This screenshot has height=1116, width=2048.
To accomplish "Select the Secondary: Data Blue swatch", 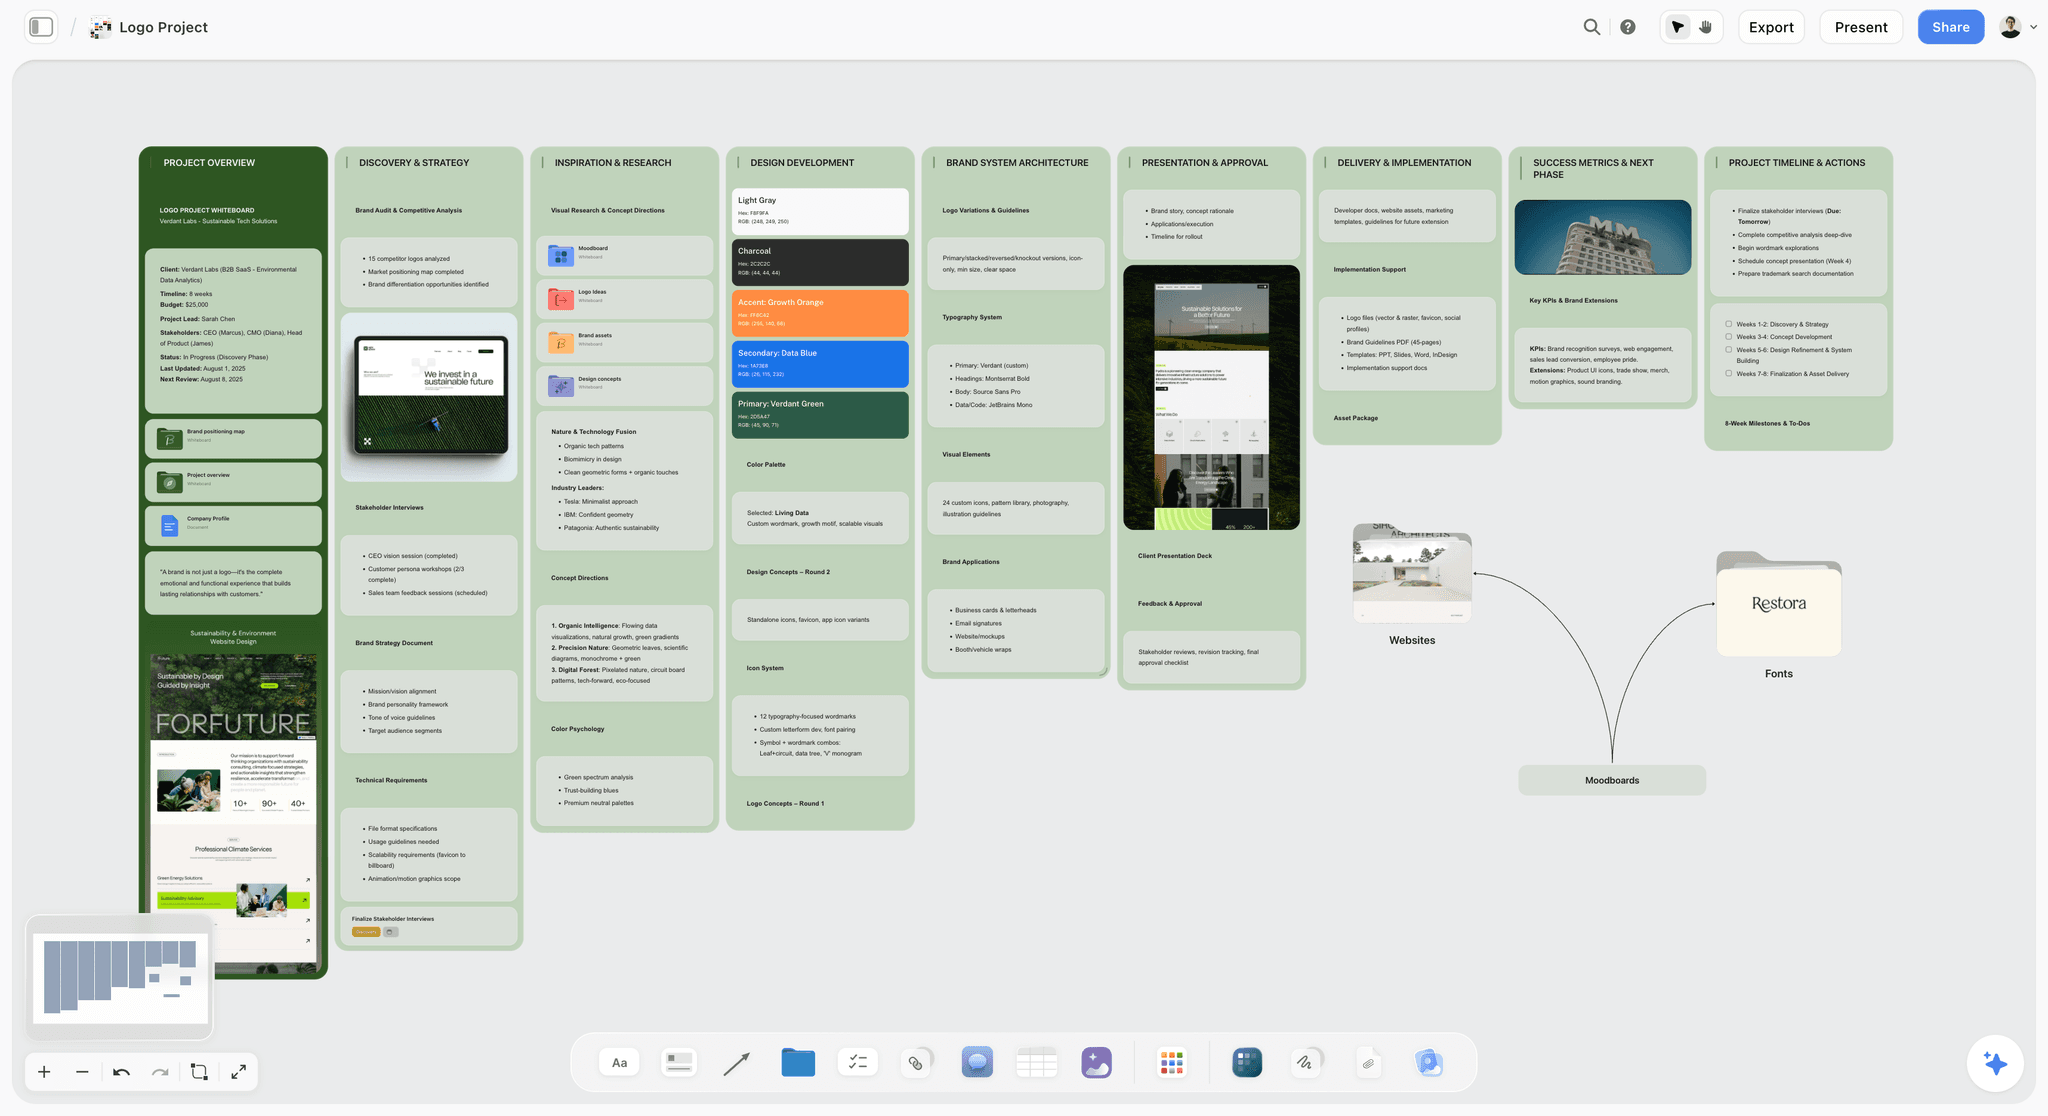I will [x=820, y=364].
